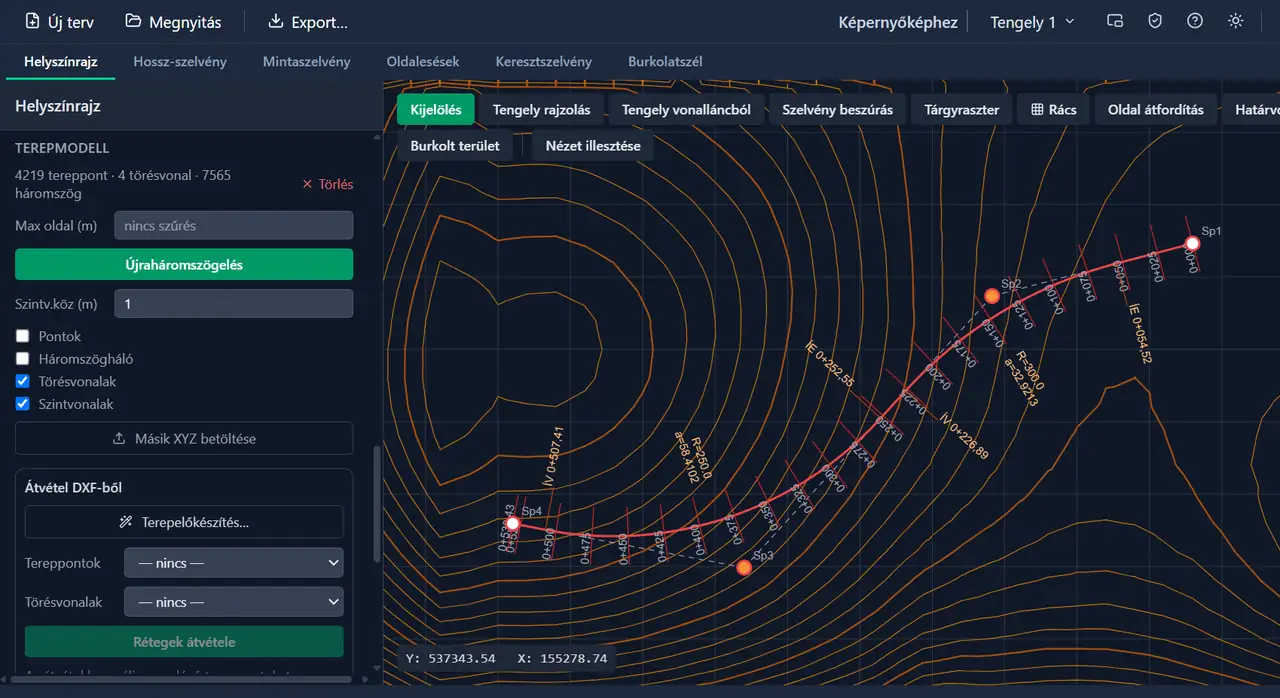Click the Új terv new-file icon
Image resolution: width=1280 pixels, height=698 pixels.
point(32,21)
